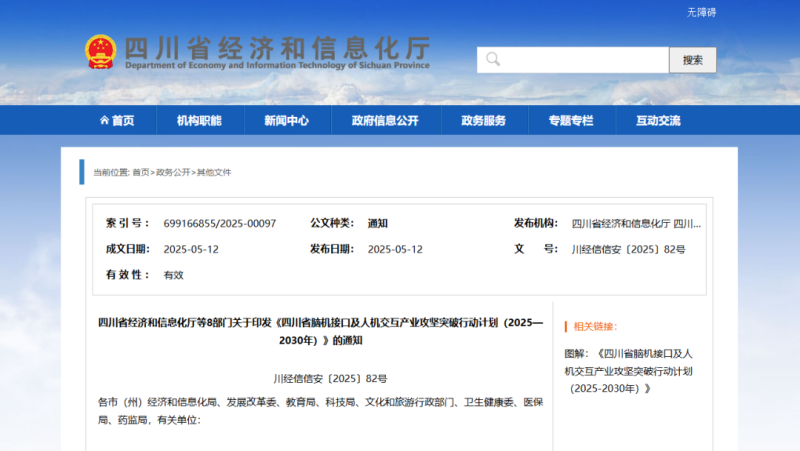Go to 新闻中心 in navigation bar
The width and height of the screenshot is (800, 451).
tap(286, 121)
